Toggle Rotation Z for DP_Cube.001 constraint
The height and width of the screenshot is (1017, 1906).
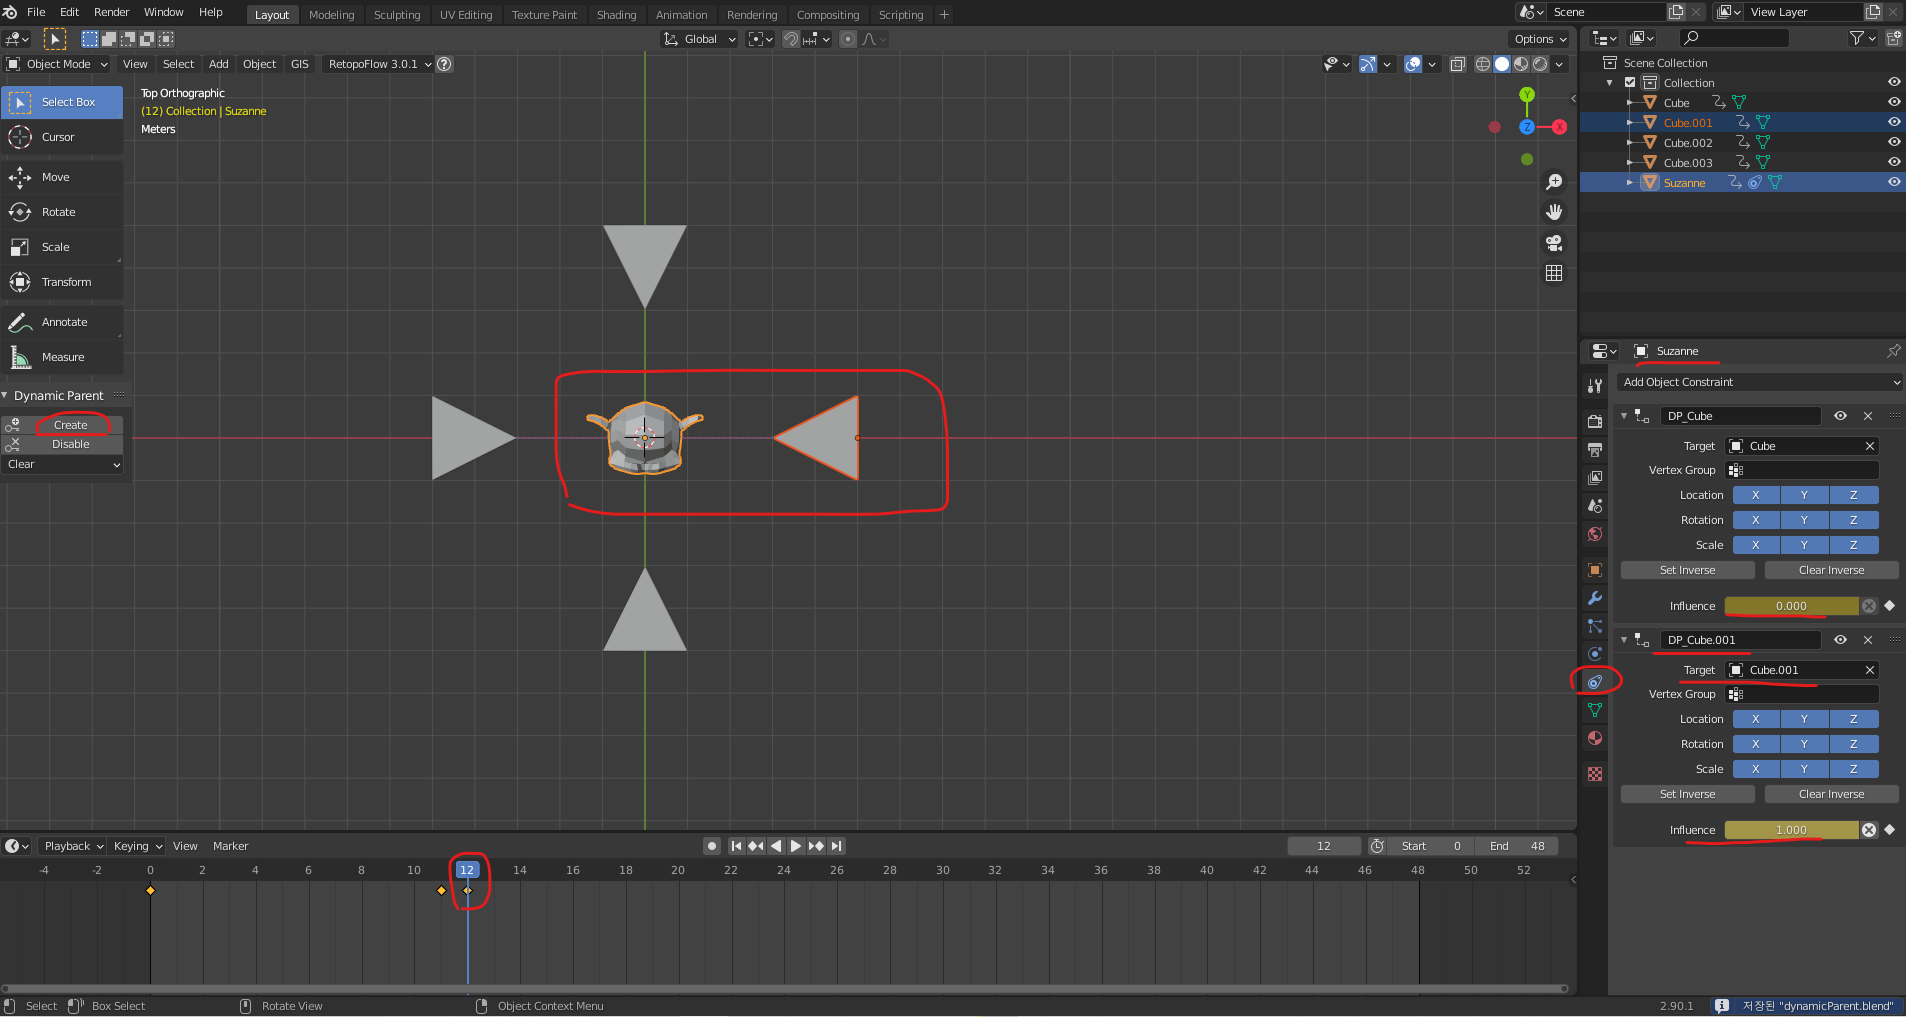[x=1853, y=744]
